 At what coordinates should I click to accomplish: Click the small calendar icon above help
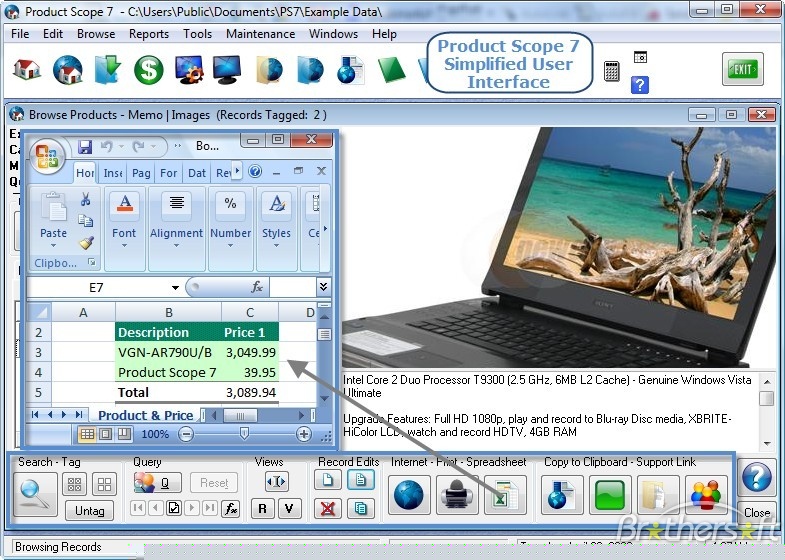tap(640, 57)
